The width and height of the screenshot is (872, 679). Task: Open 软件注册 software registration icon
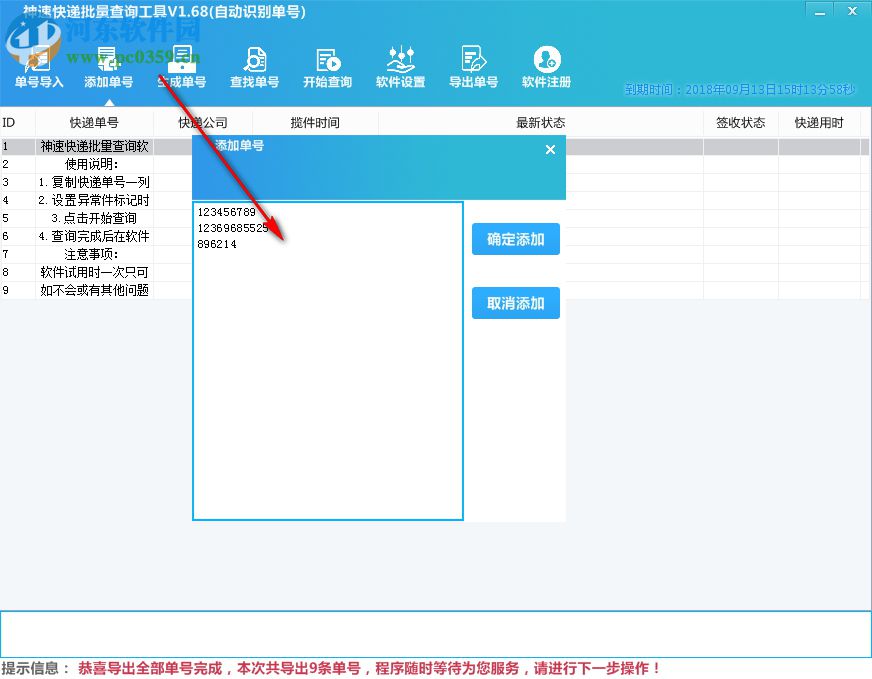coord(546,65)
